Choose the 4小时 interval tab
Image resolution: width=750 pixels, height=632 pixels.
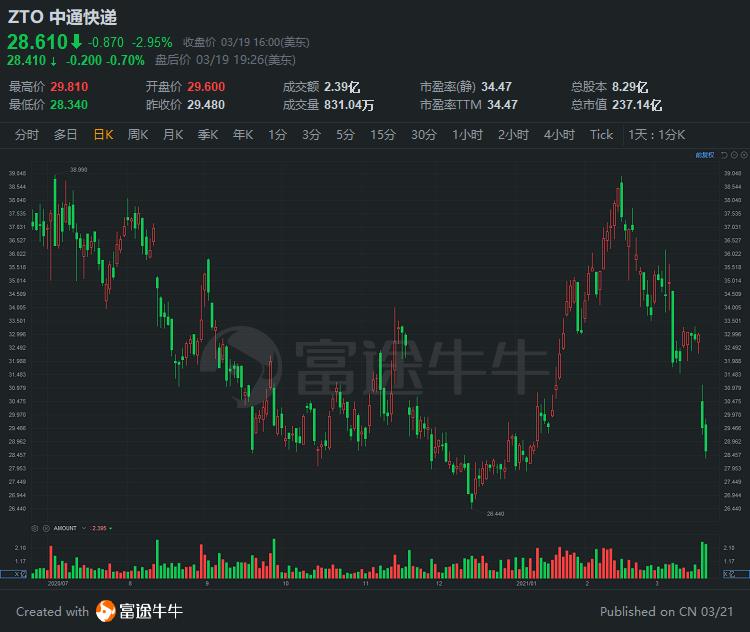tap(559, 135)
